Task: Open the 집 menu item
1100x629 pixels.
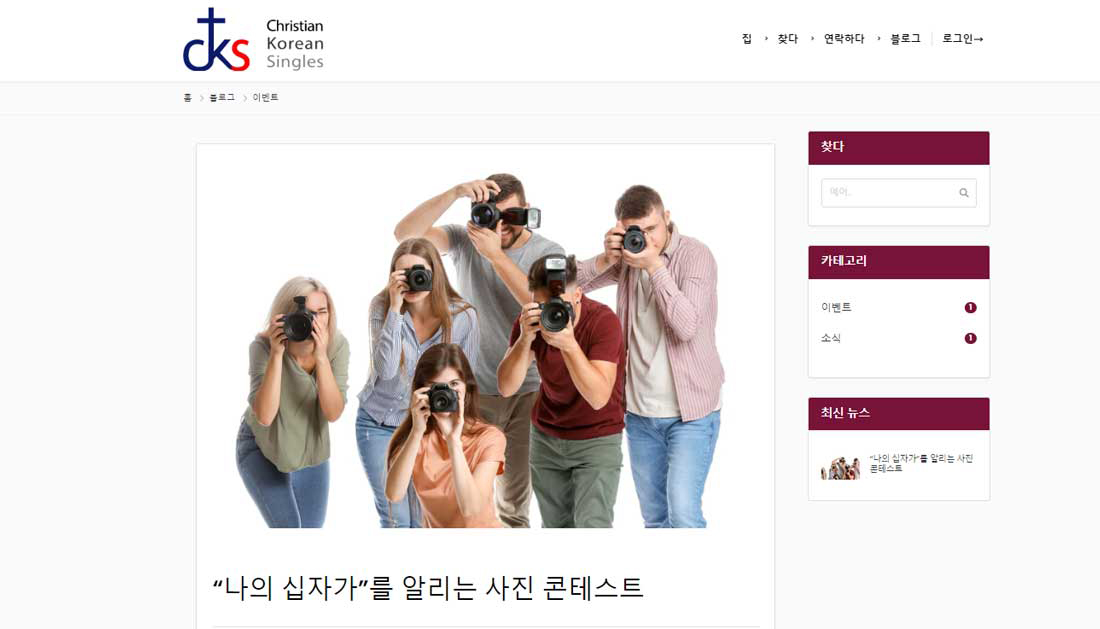Action: 746,39
